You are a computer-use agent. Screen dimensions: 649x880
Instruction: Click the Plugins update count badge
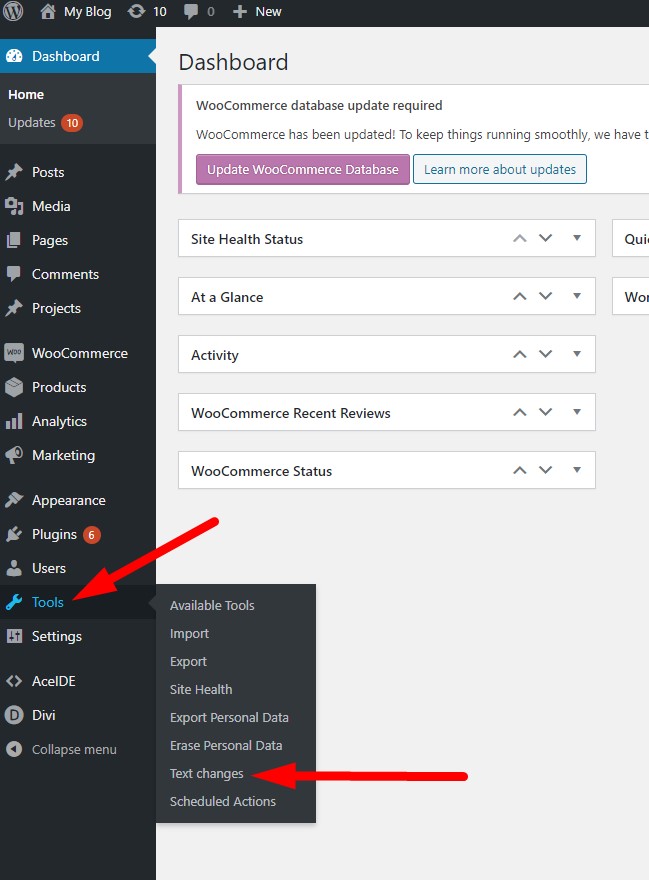pos(92,535)
